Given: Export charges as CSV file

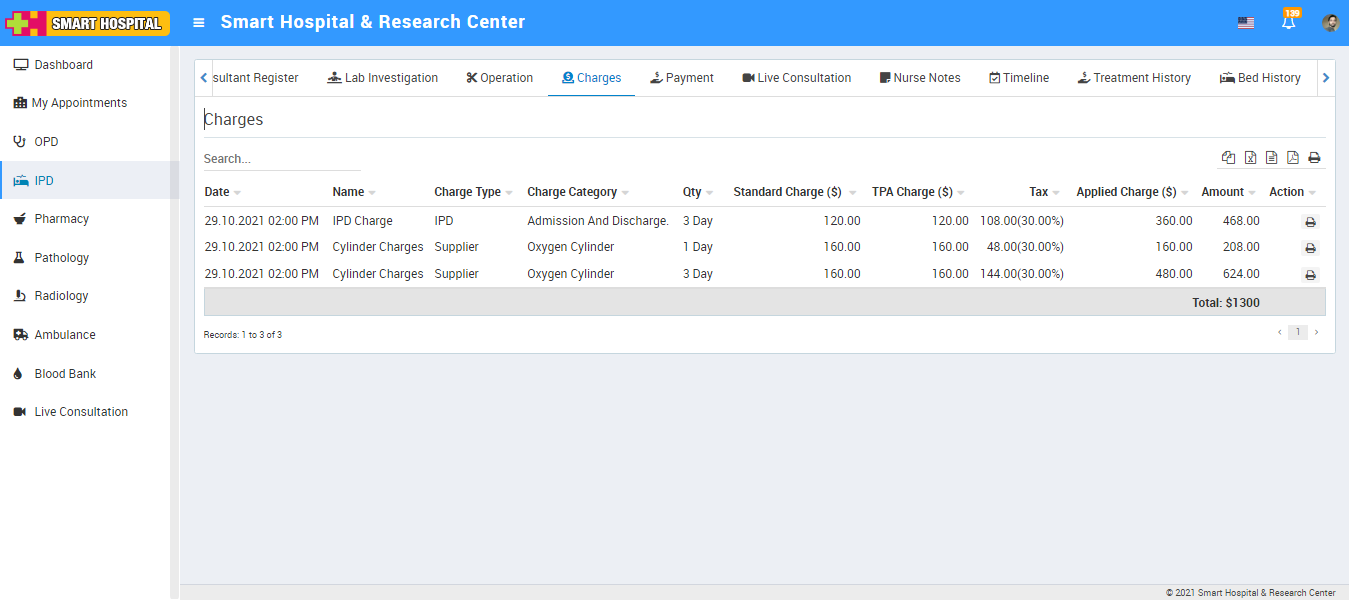Looking at the screenshot, I should coord(1271,158).
